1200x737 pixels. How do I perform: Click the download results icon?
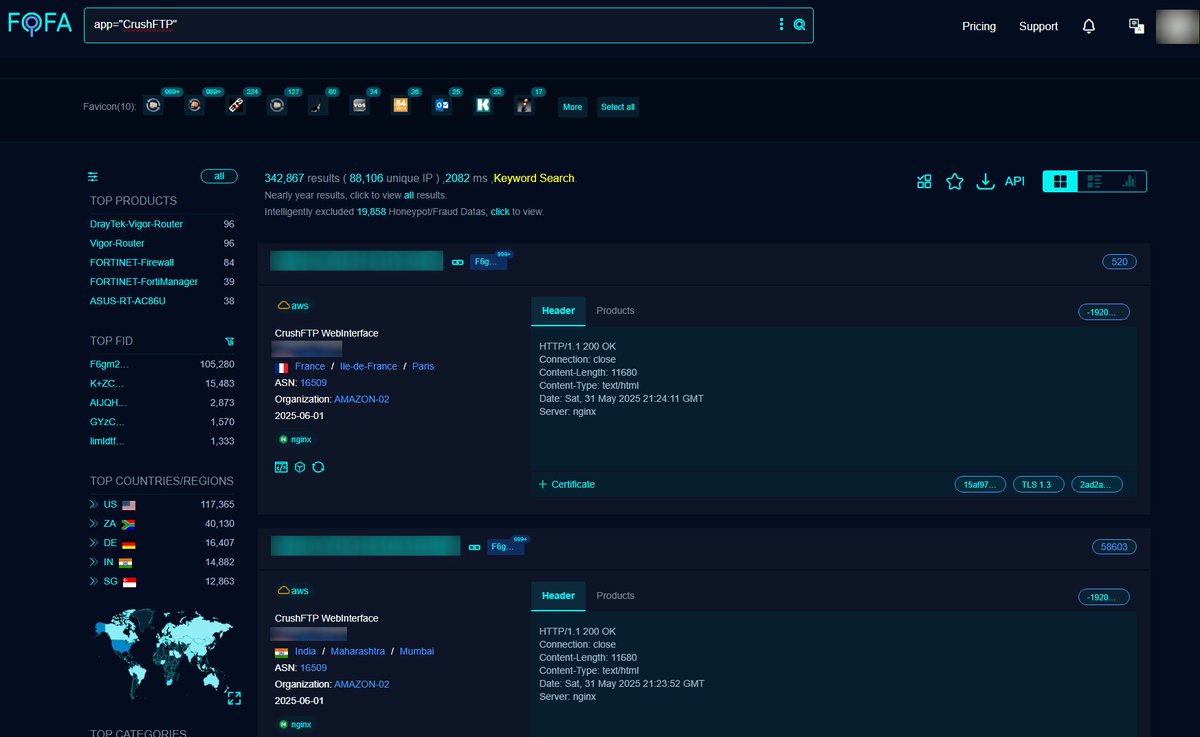[985, 181]
